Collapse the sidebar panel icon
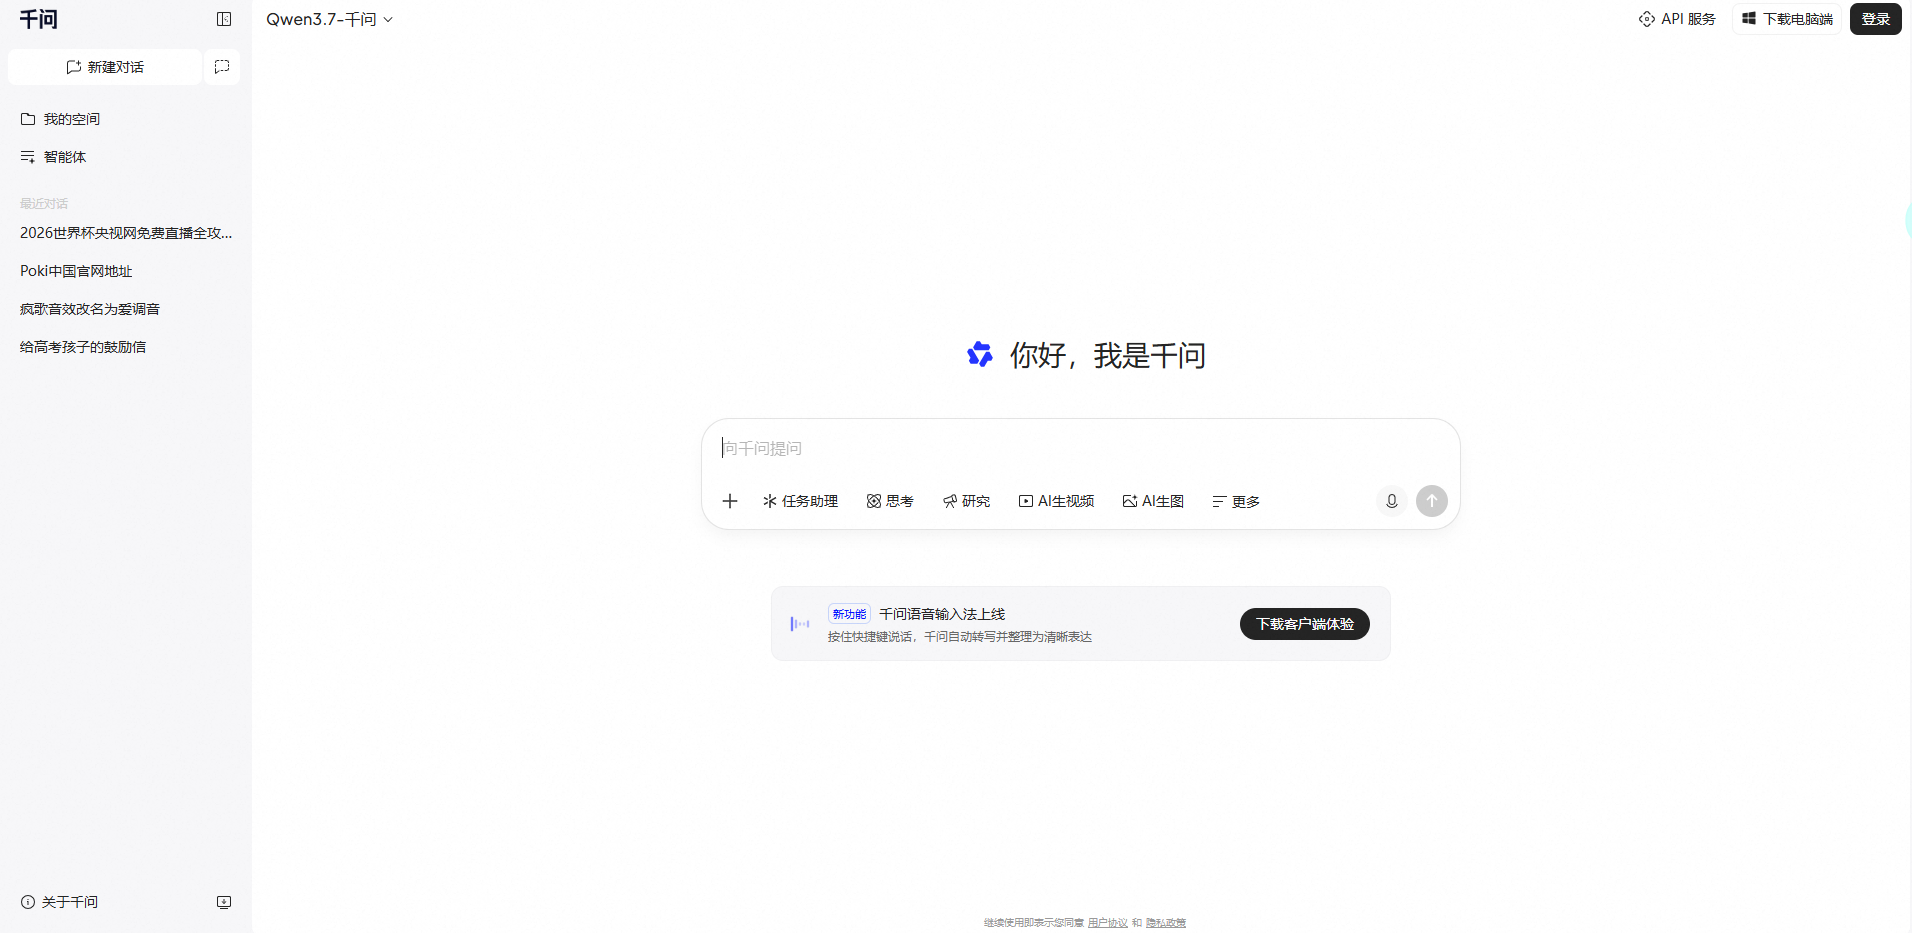Screen dimensions: 1912x933 (224, 19)
